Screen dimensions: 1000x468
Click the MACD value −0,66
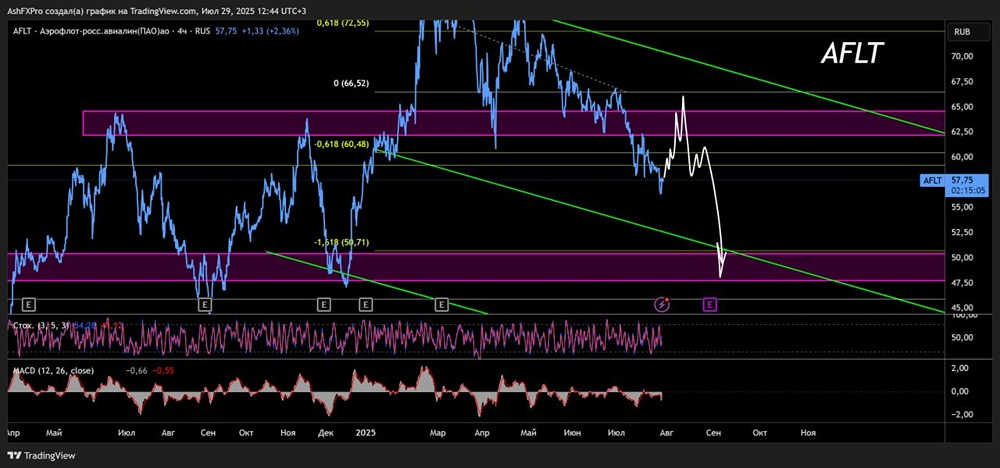136,370
